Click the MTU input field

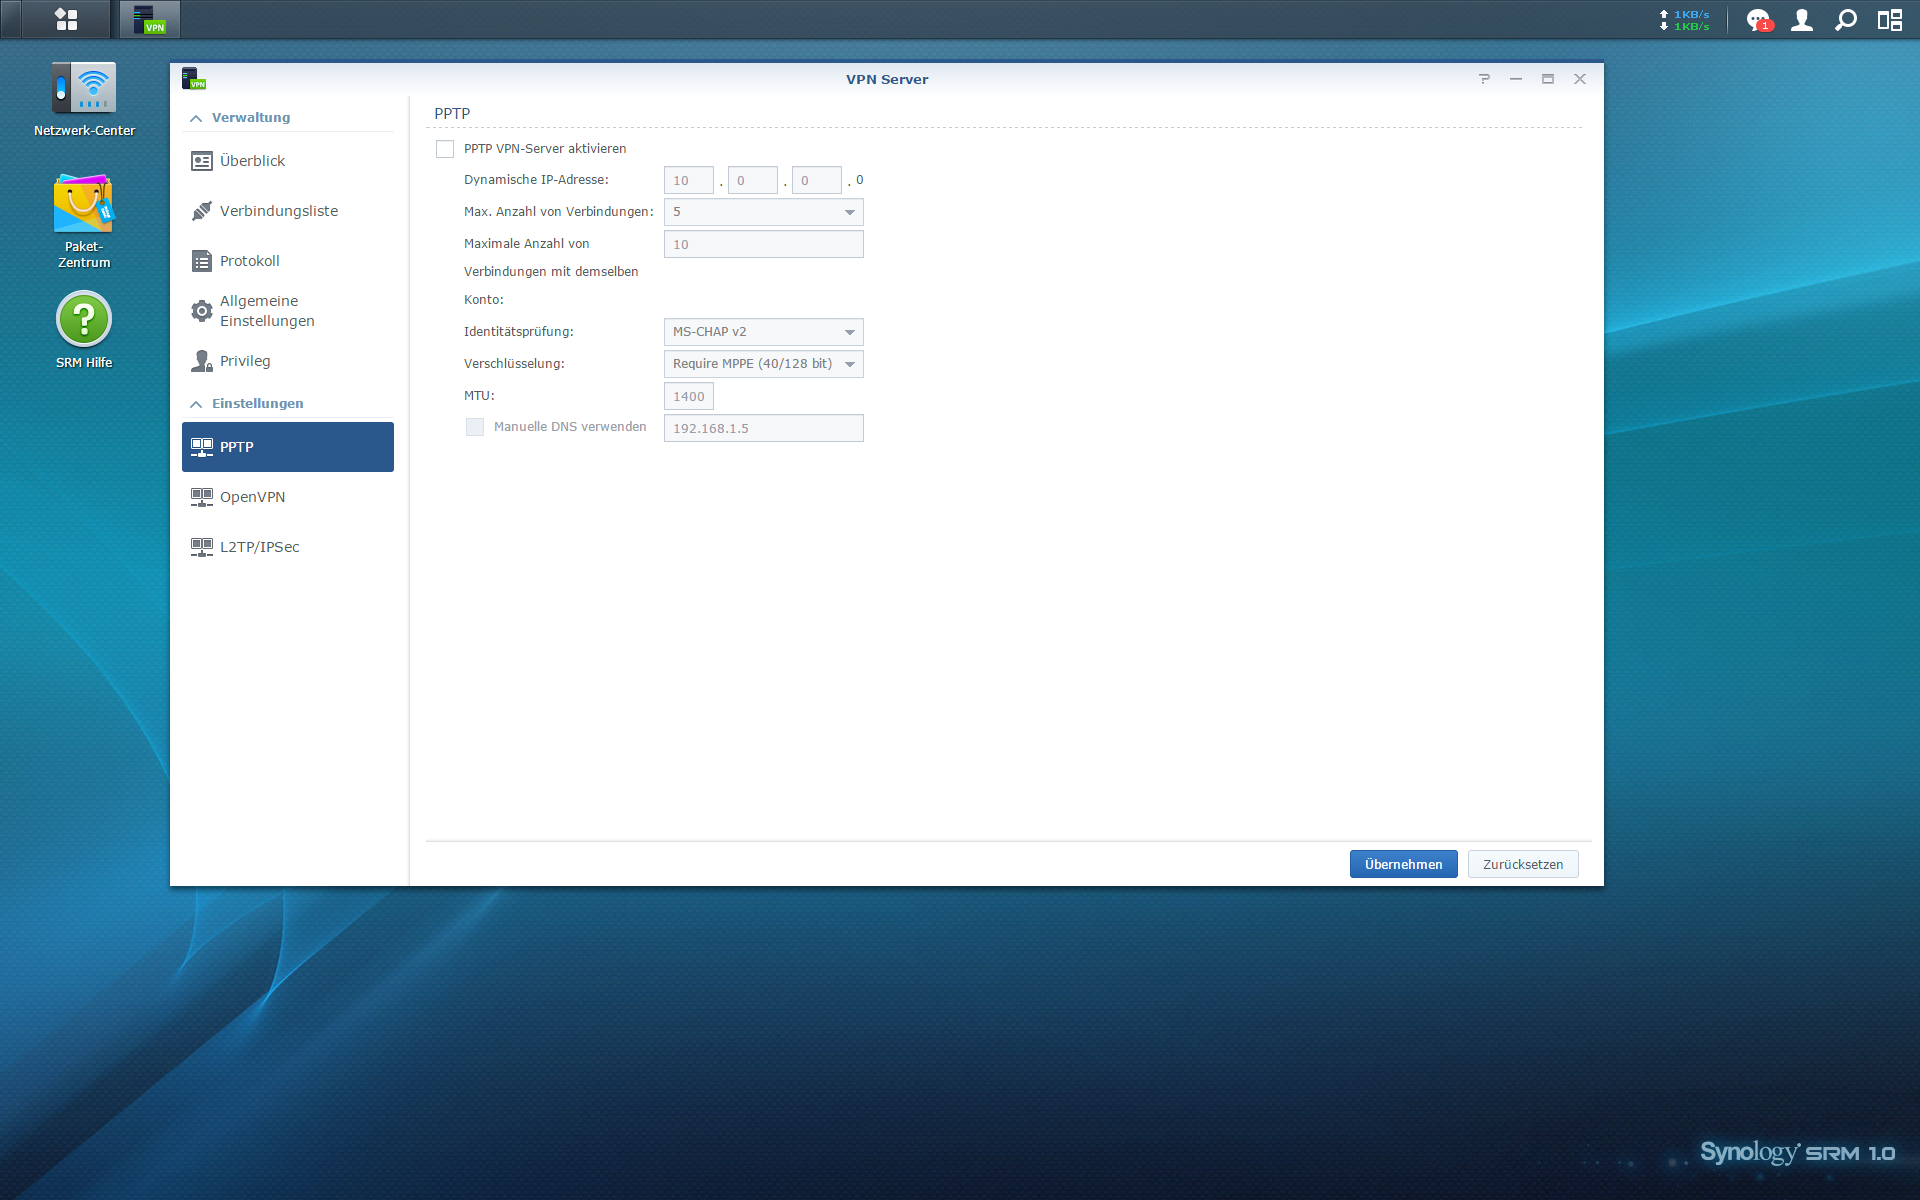click(688, 396)
